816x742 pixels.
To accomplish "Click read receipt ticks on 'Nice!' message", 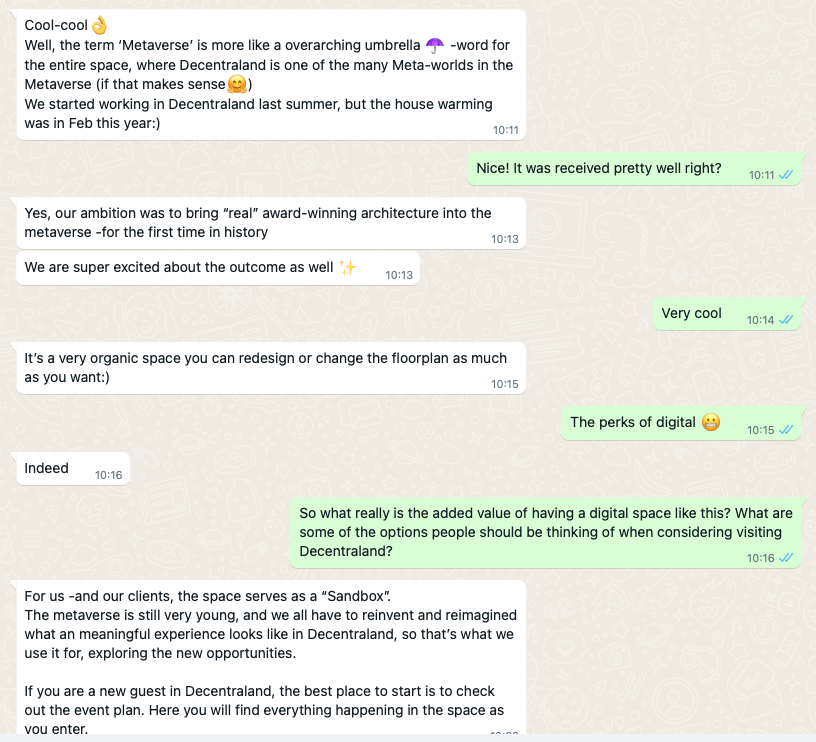I will pos(786,175).
